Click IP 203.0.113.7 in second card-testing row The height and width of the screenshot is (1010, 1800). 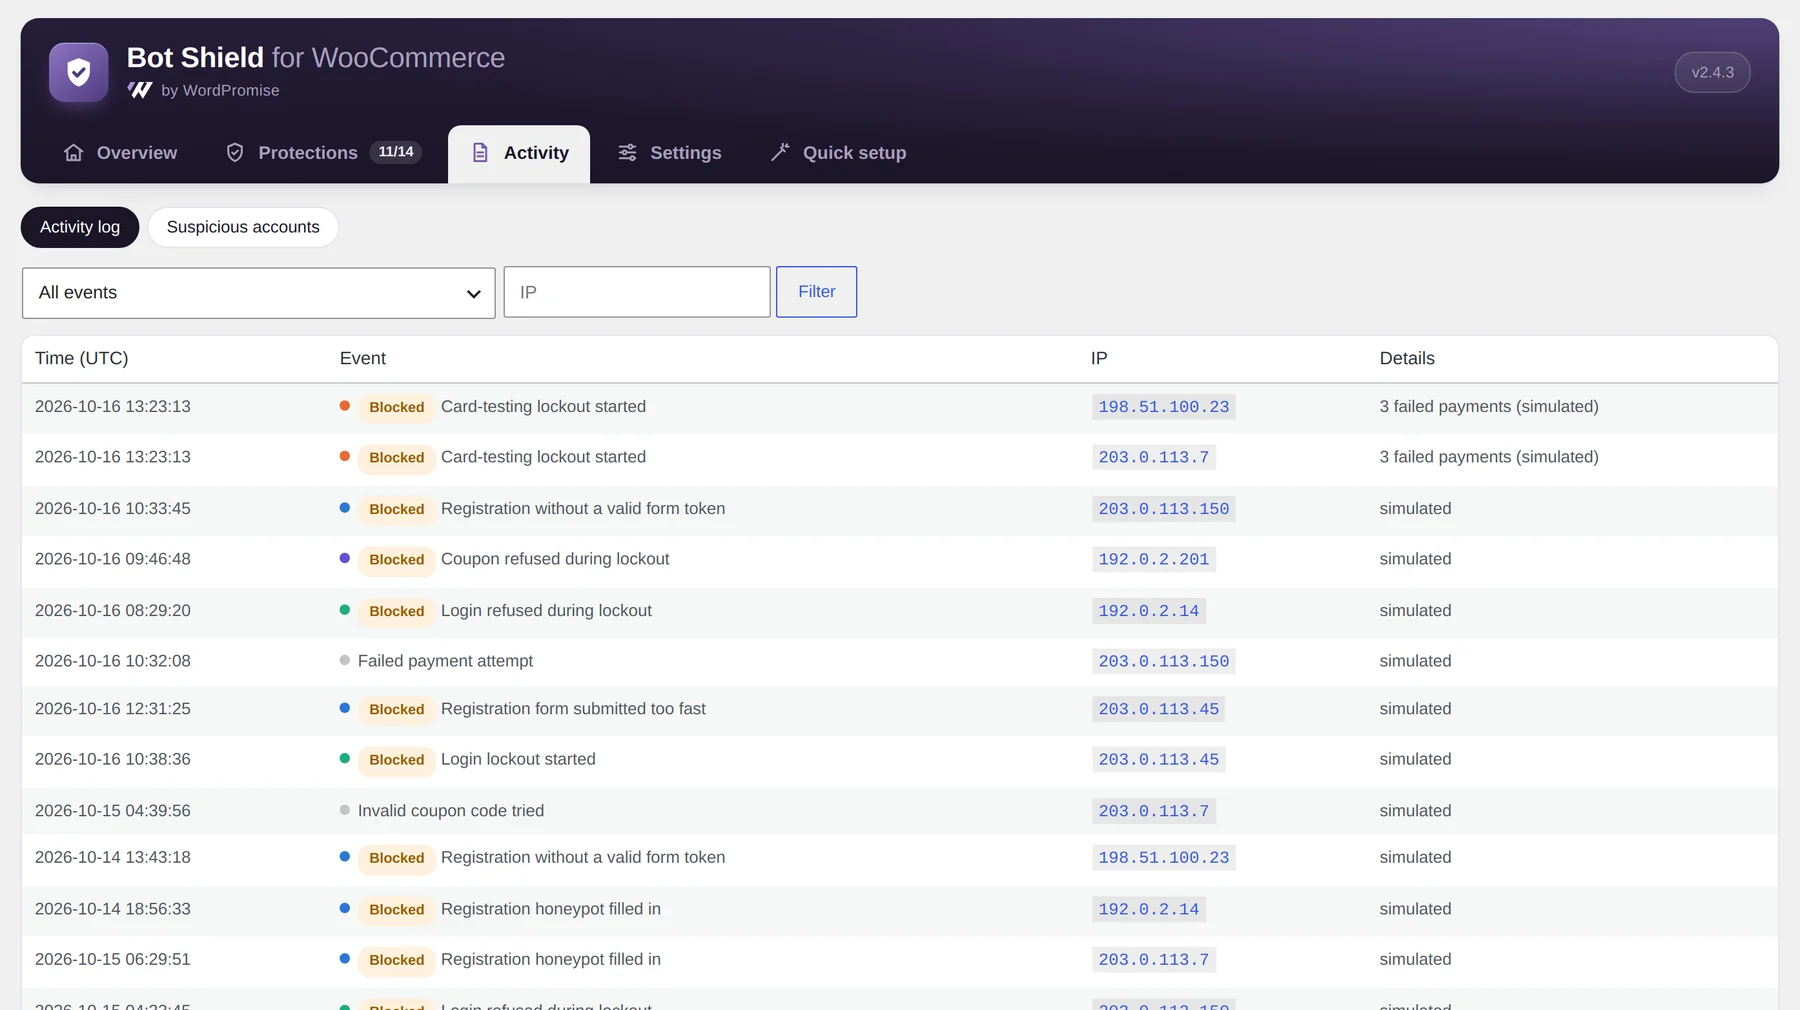[1154, 457]
